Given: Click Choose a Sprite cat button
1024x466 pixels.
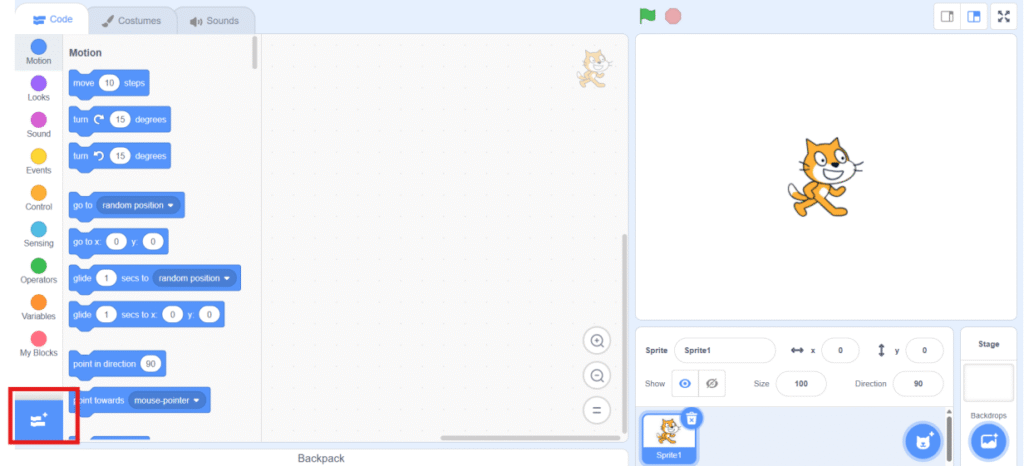Looking at the screenshot, I should [x=921, y=441].
